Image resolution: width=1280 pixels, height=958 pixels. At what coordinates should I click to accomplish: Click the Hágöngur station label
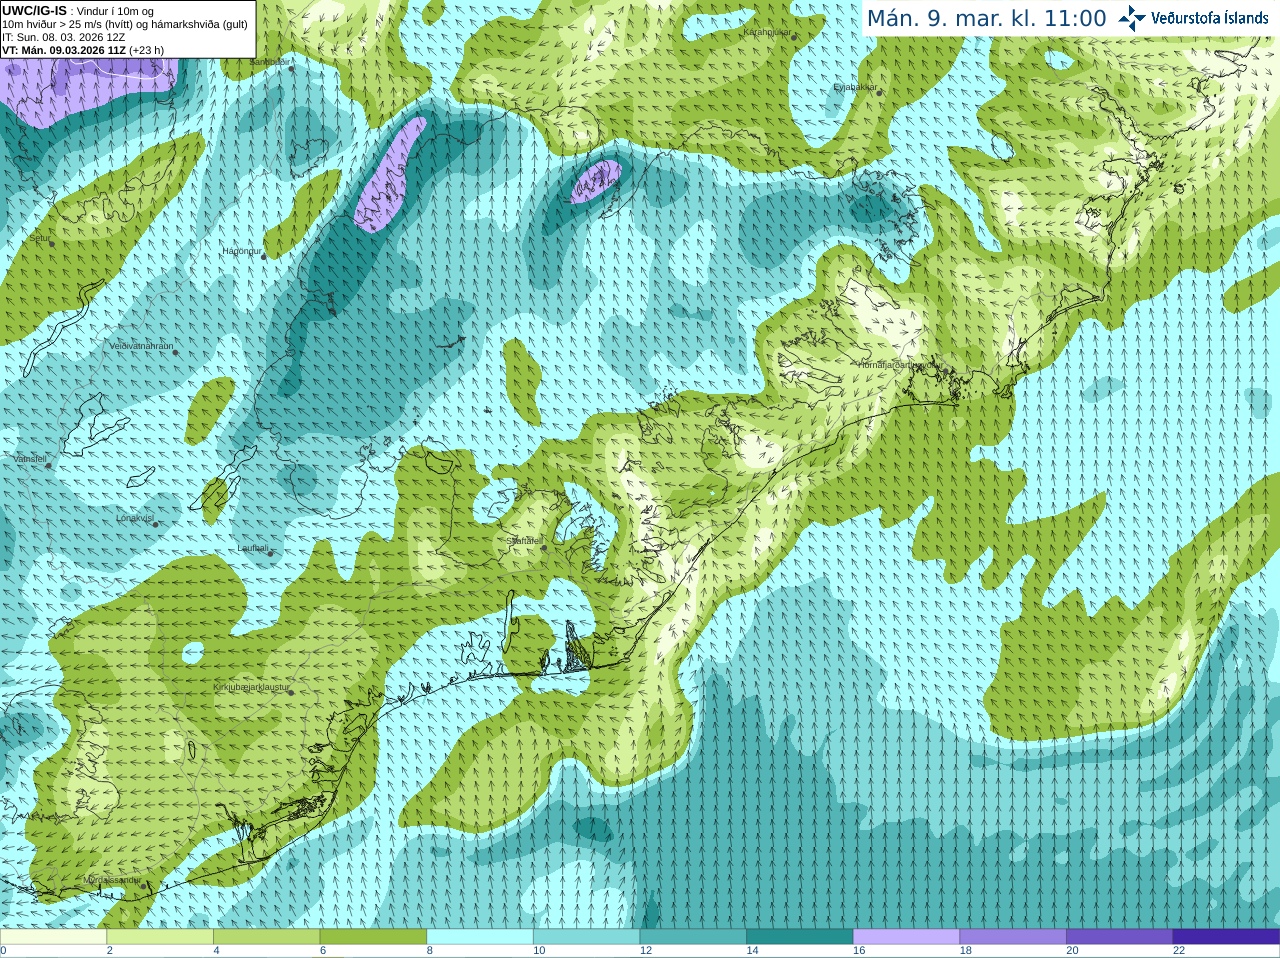tap(241, 251)
